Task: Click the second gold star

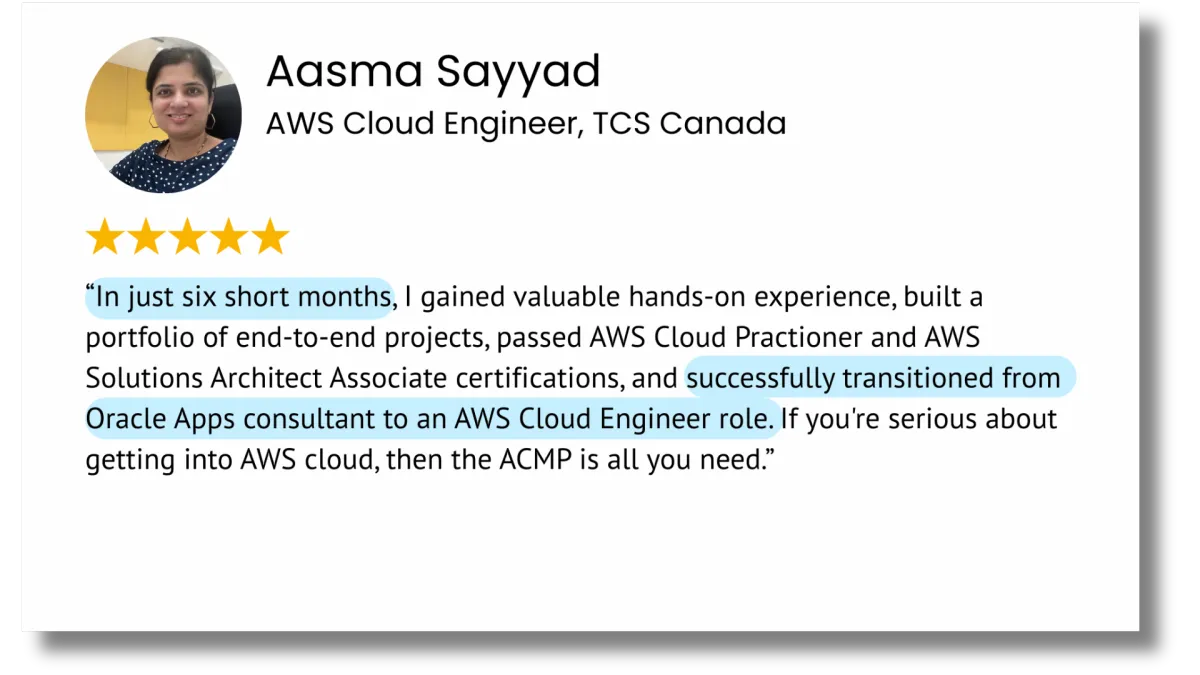Action: point(145,238)
